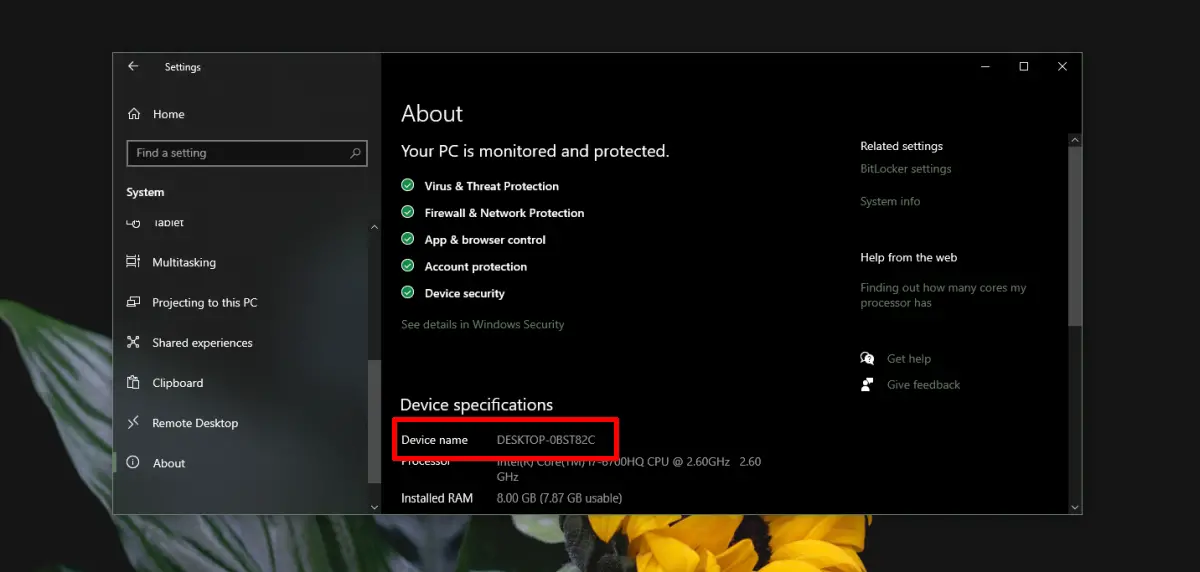This screenshot has width=1200, height=572.
Task: Open System info link
Action: click(890, 201)
